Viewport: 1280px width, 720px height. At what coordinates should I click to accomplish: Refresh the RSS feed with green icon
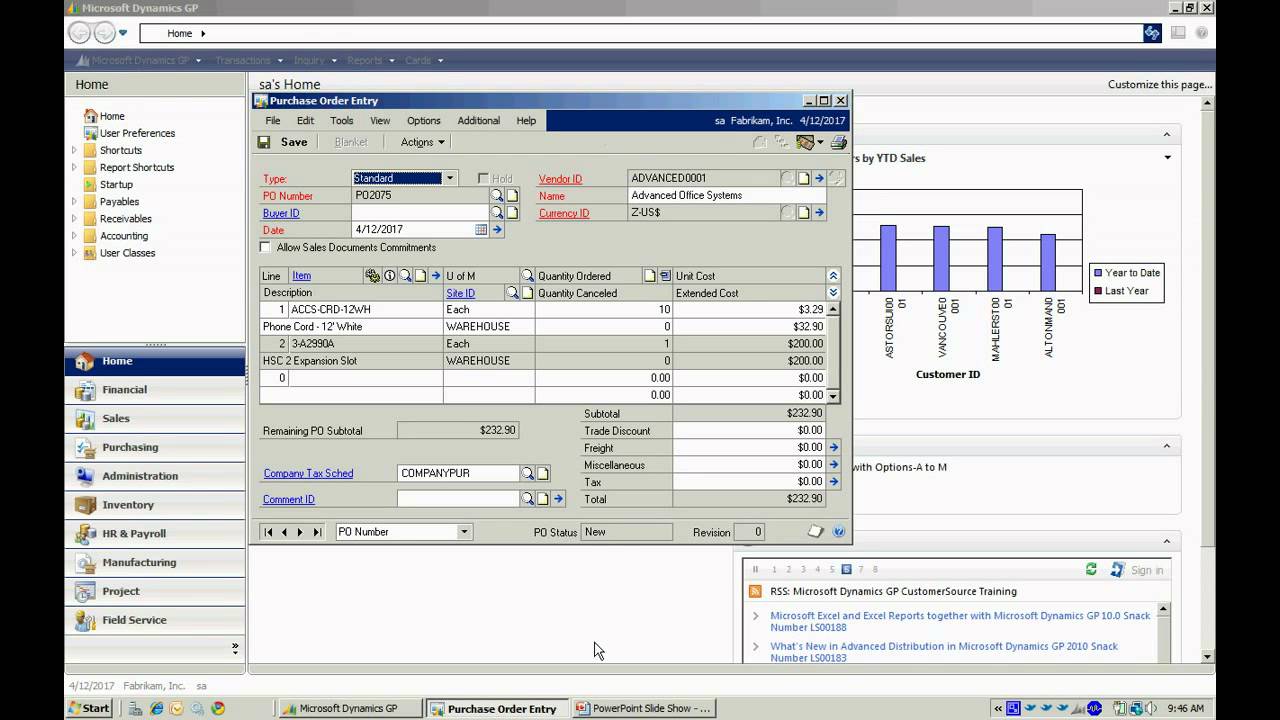tap(1091, 569)
